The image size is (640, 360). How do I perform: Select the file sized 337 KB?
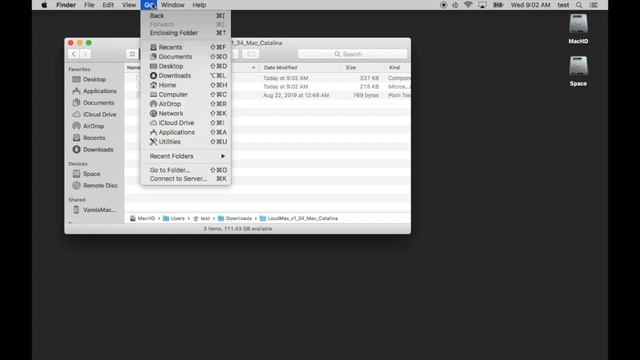(x=268, y=78)
